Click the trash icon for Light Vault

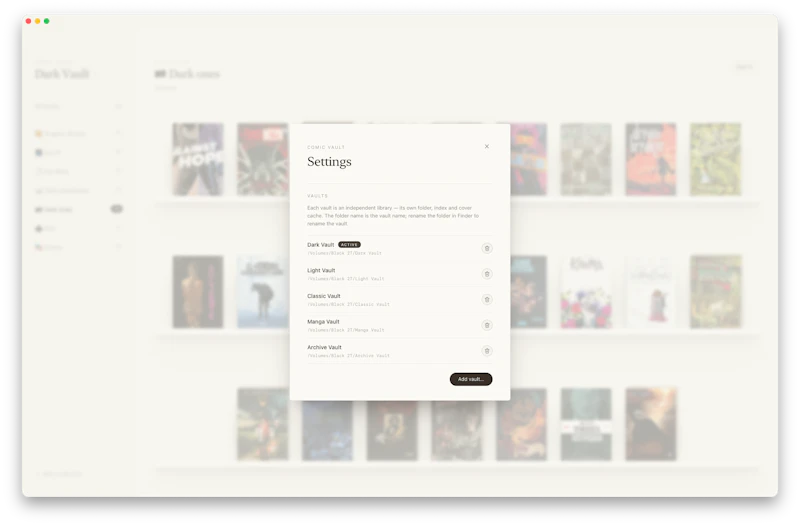(487, 274)
